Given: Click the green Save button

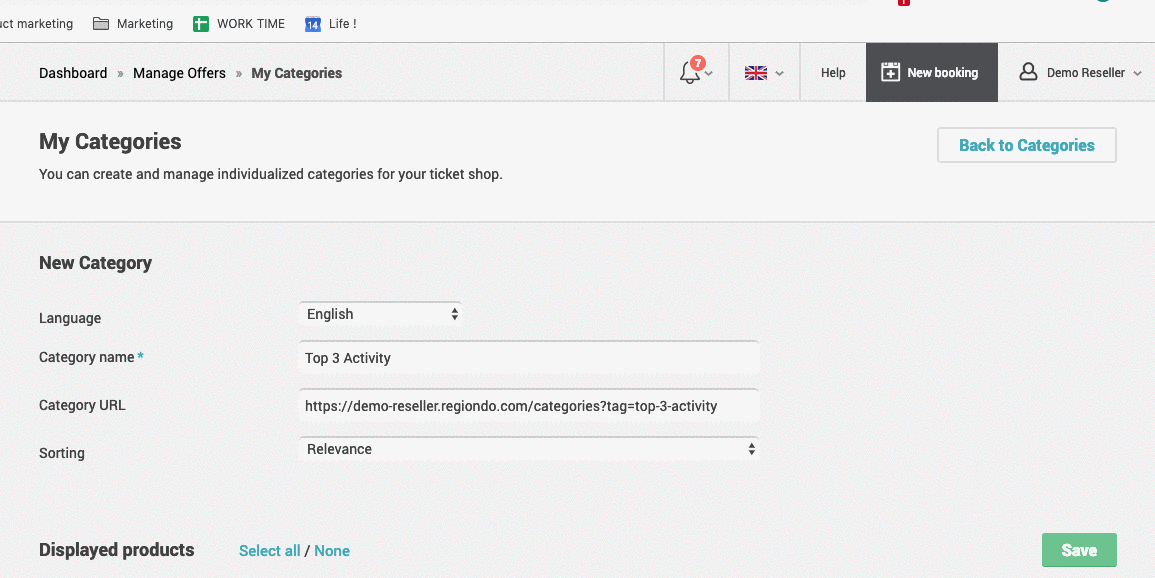Looking at the screenshot, I should click(1079, 550).
